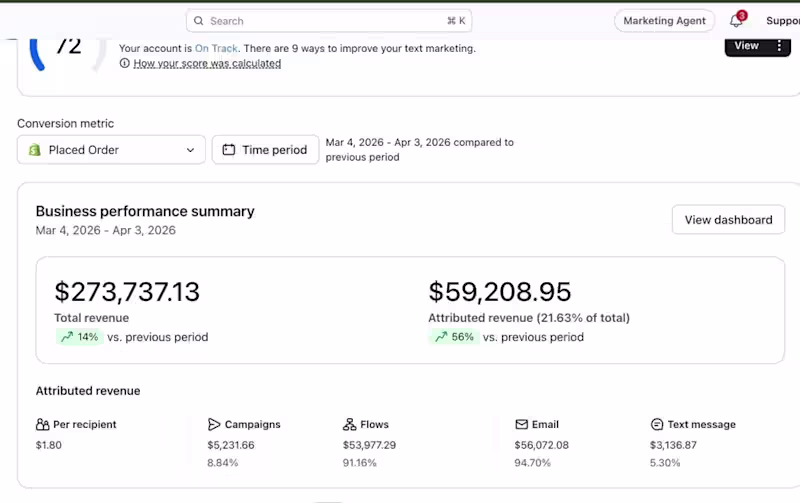Click the Placed Order dropdown chevron
This screenshot has width=800, height=503.
tap(190, 150)
